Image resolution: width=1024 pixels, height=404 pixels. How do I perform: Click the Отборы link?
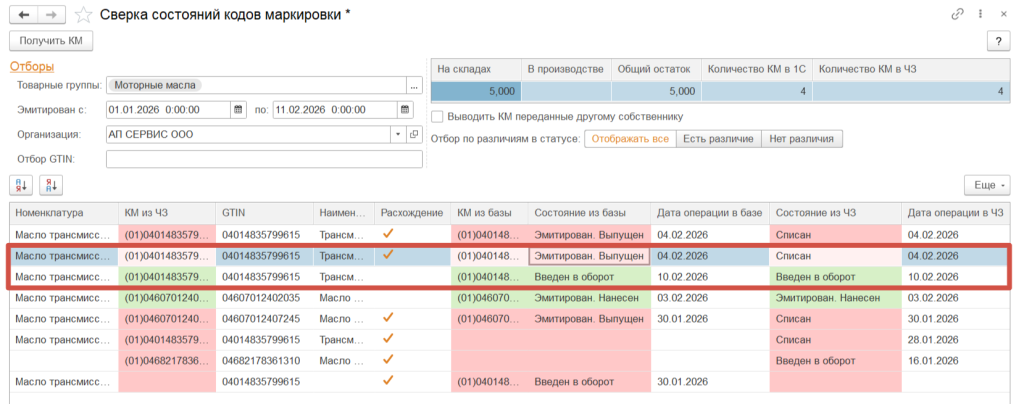click(x=30, y=66)
